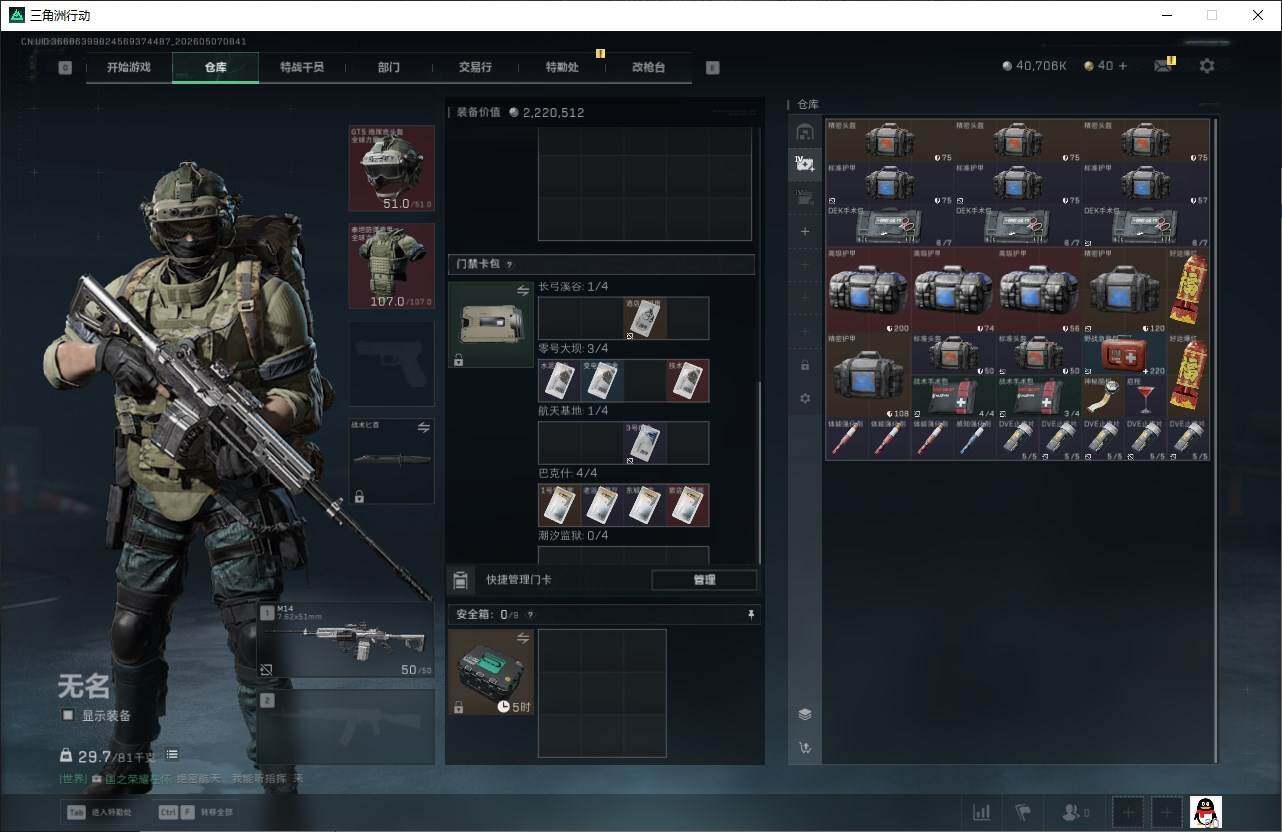Click the Ctrl F 转移全部 button
Viewport: 1282px width, 832px height.
[196, 812]
